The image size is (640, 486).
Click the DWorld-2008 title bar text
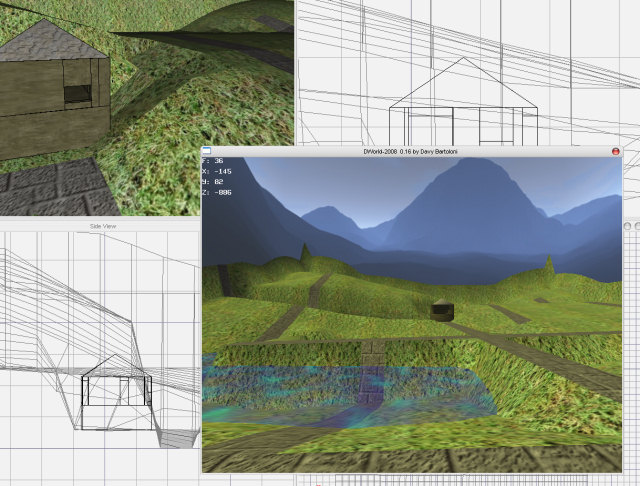[412, 151]
